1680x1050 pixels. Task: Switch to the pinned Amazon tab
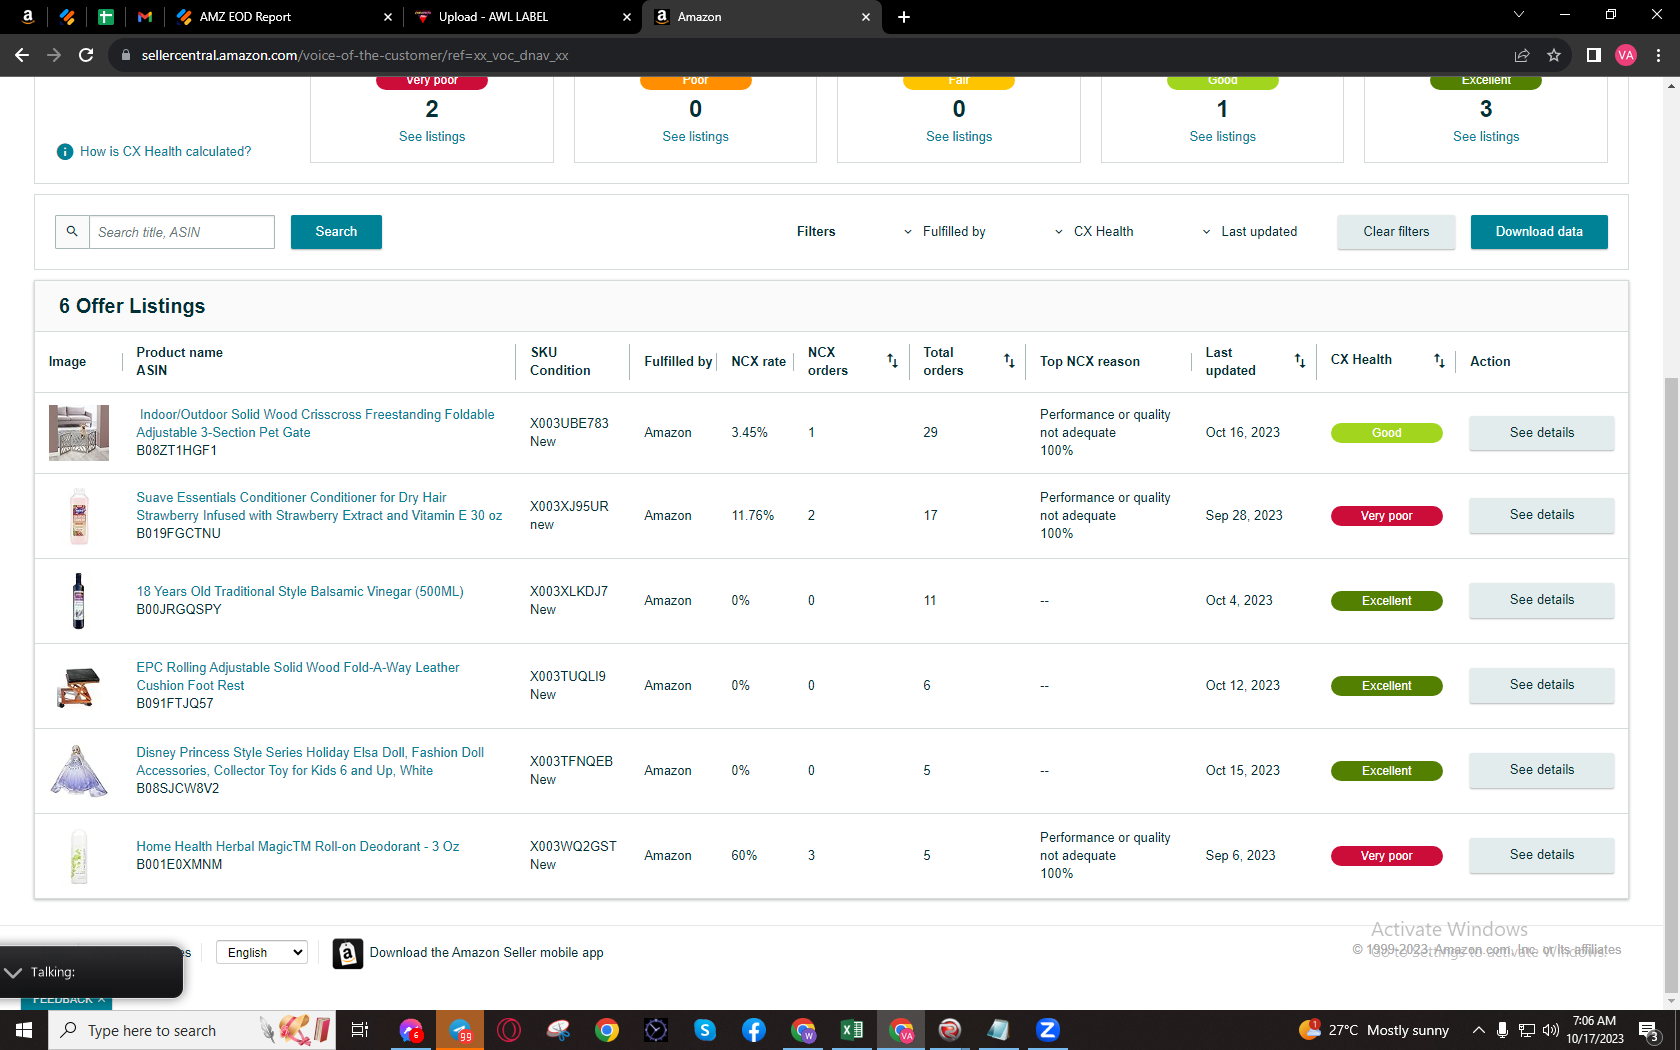pos(28,17)
